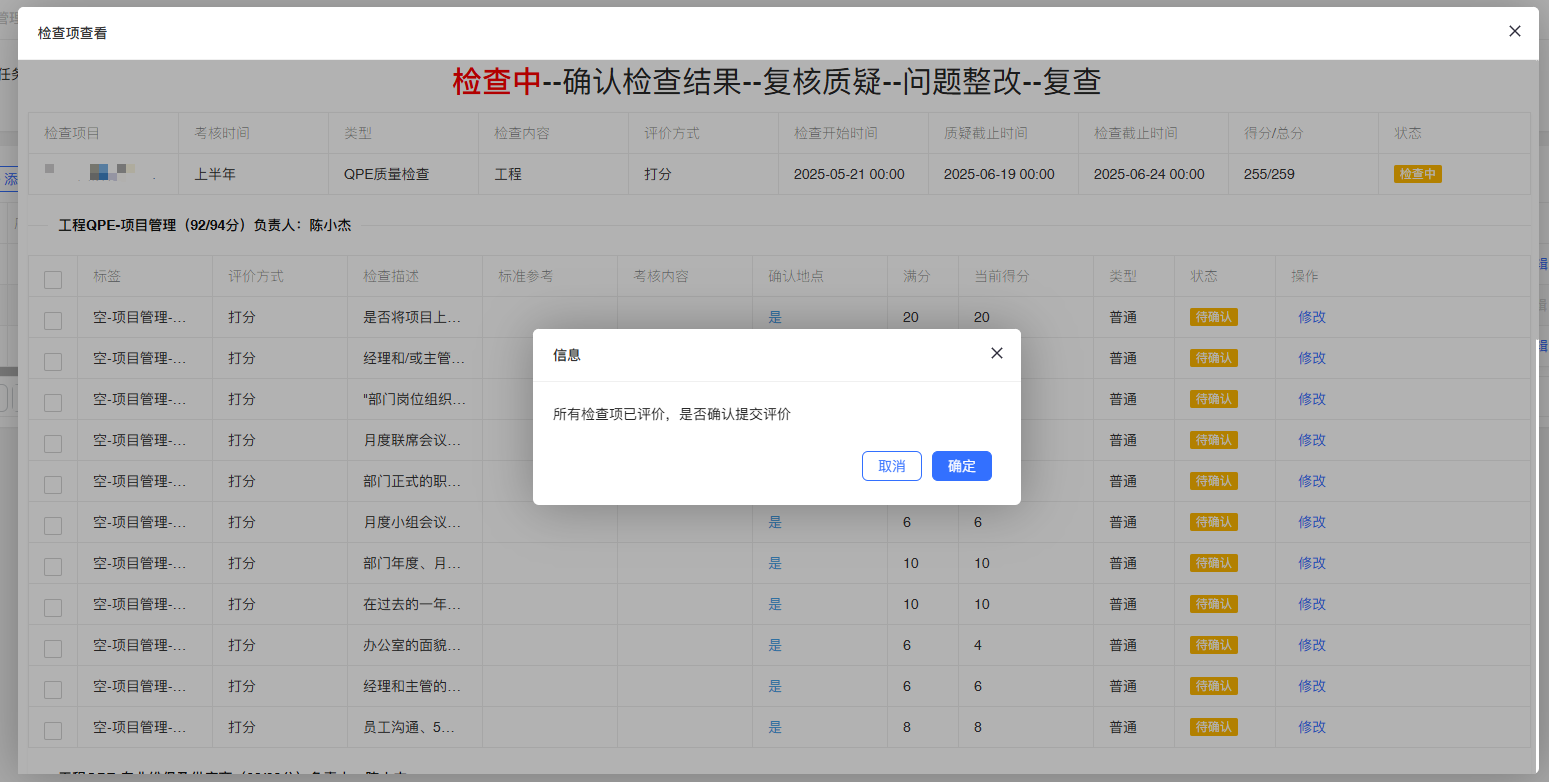Check the checkbox beside the 办公室的面貌 row
Screen dimensions: 1549x782
pos(53,645)
